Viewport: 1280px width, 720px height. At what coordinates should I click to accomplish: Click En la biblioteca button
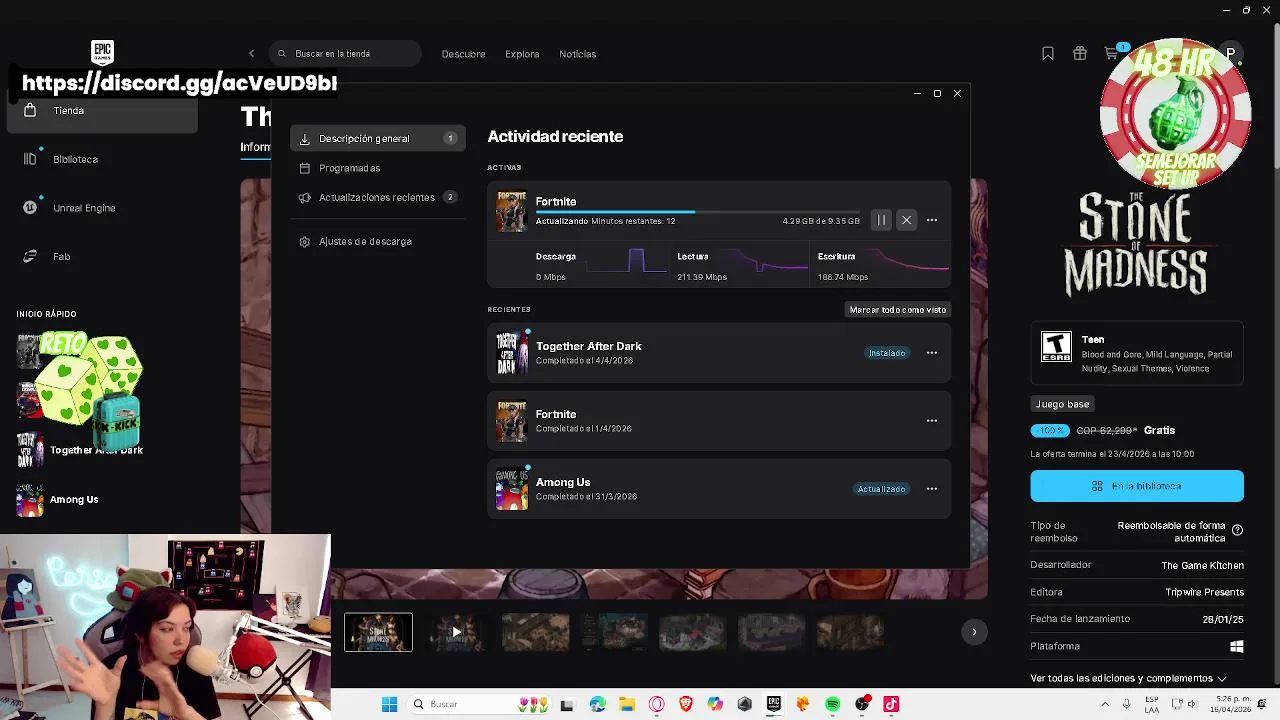click(x=1137, y=486)
